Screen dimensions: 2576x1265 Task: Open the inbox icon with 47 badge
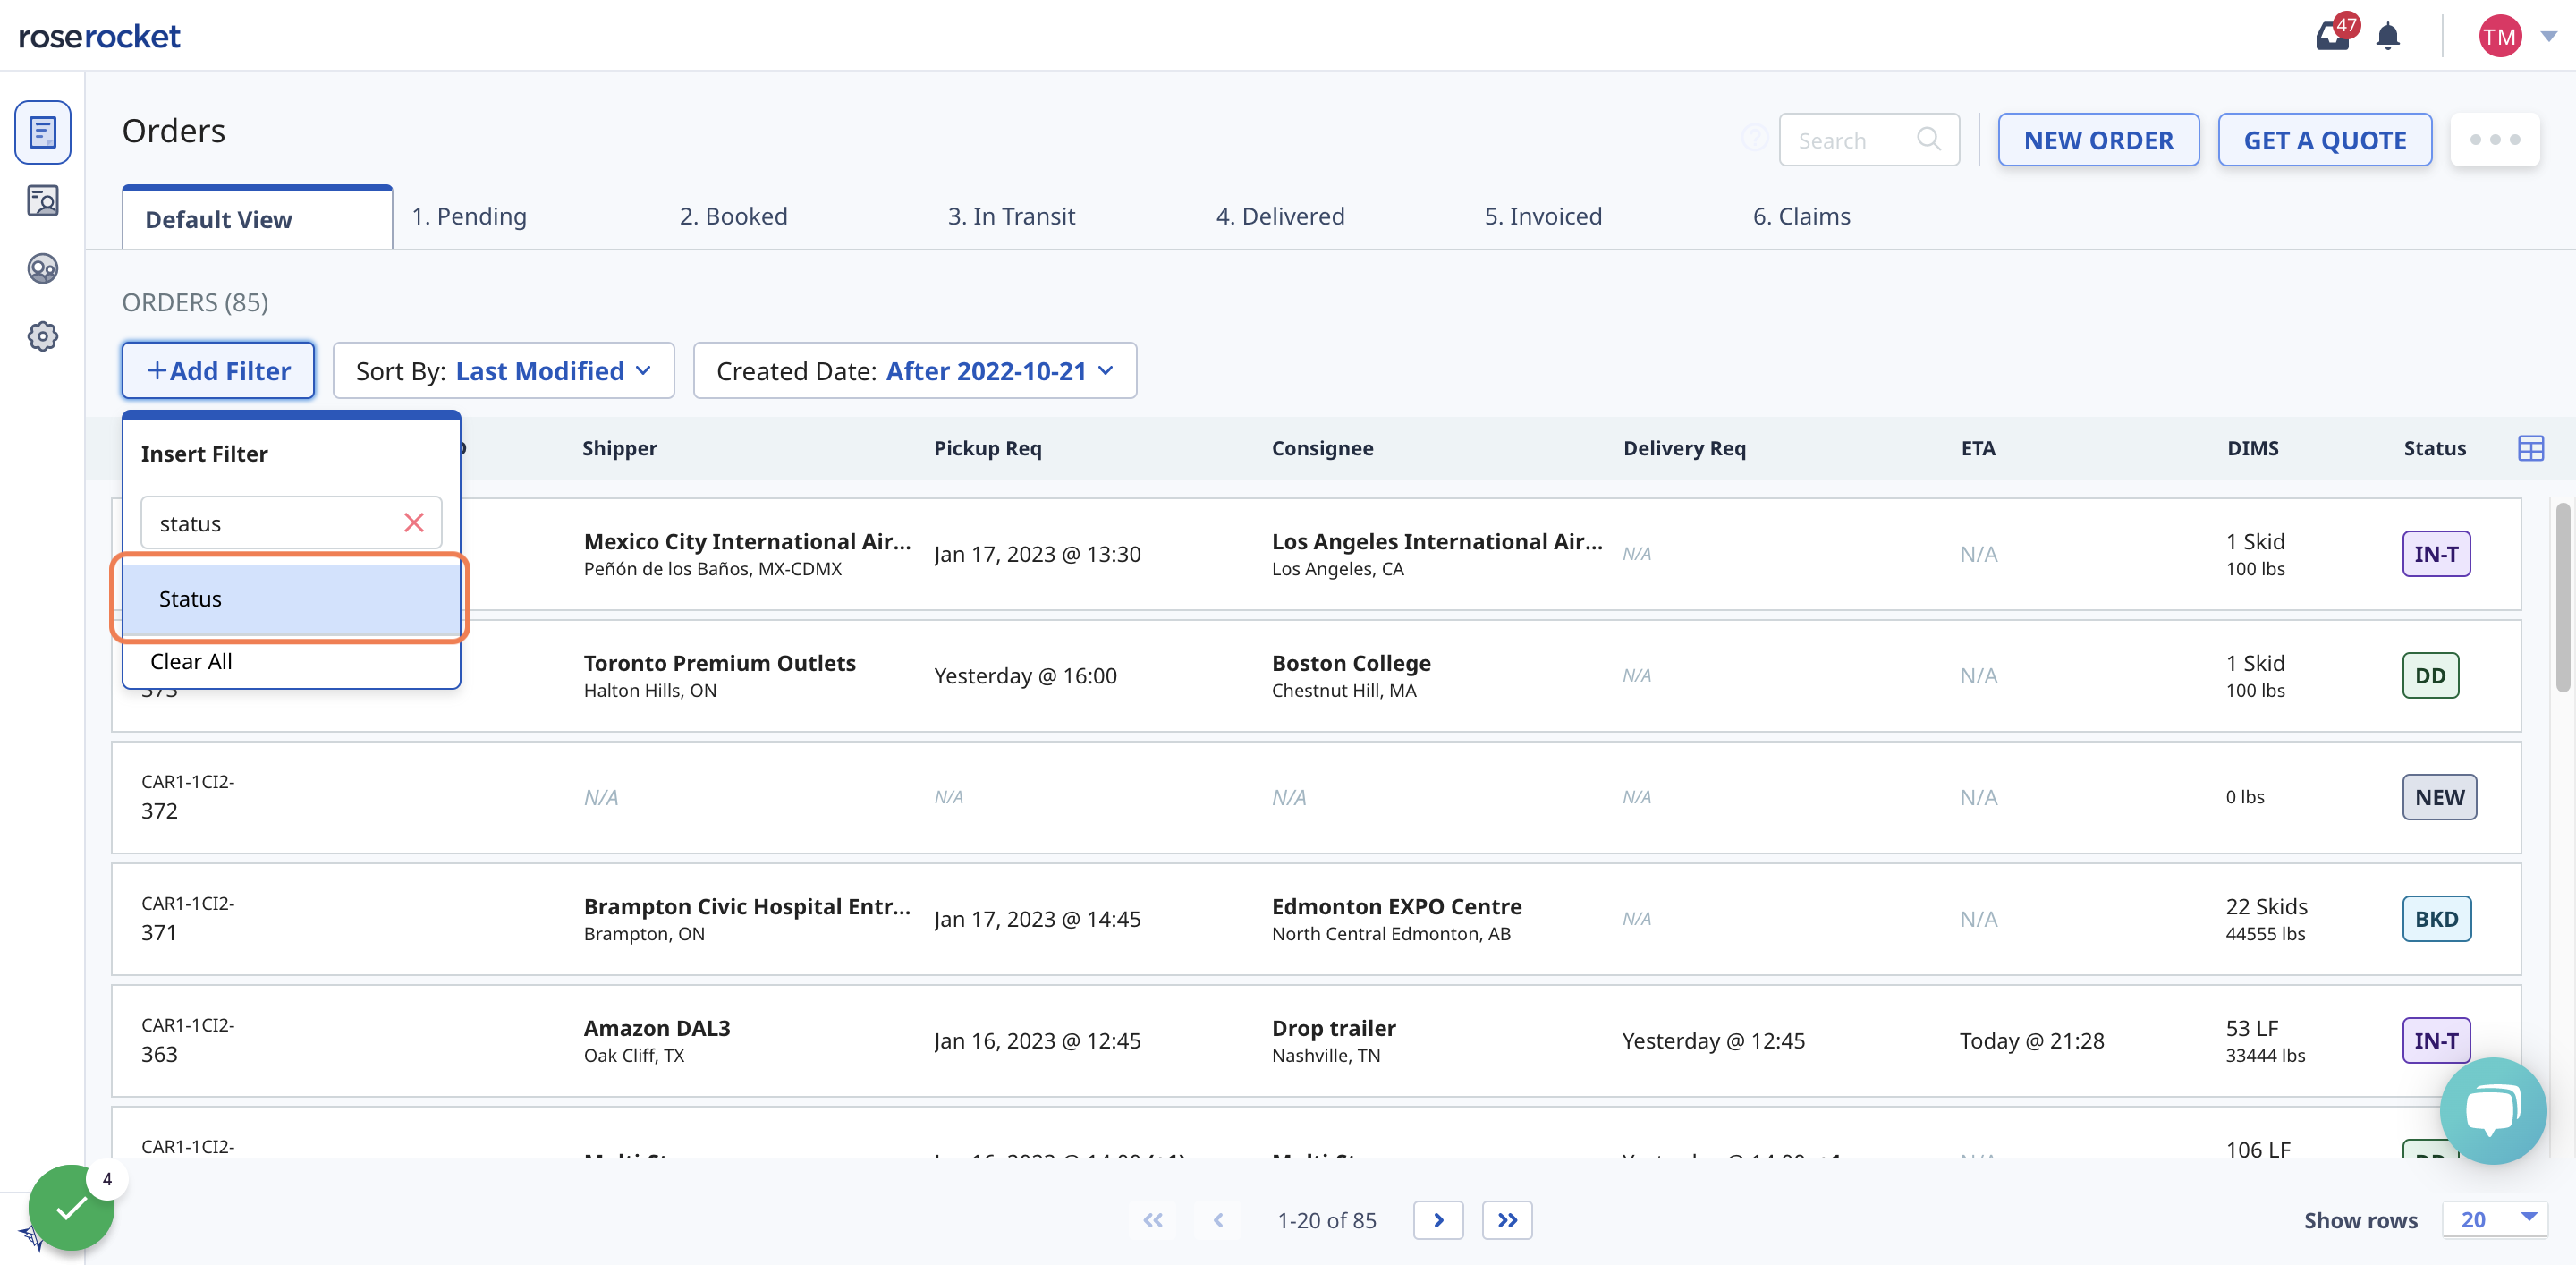(2334, 36)
